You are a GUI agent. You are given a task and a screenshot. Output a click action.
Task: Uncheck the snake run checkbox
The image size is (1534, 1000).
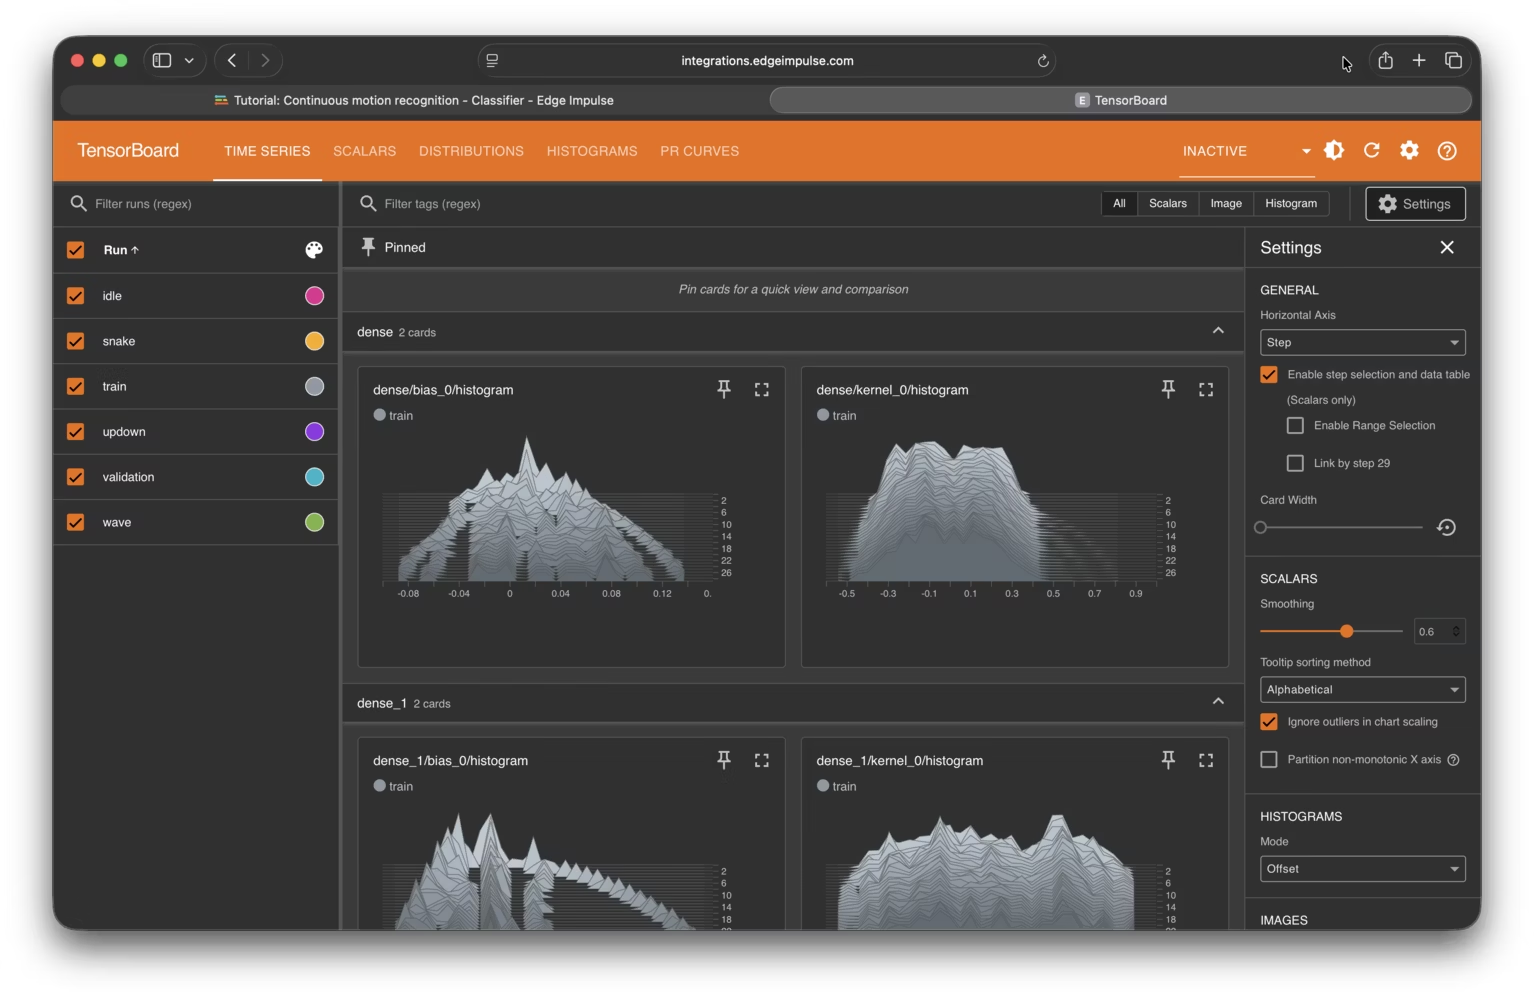(76, 341)
